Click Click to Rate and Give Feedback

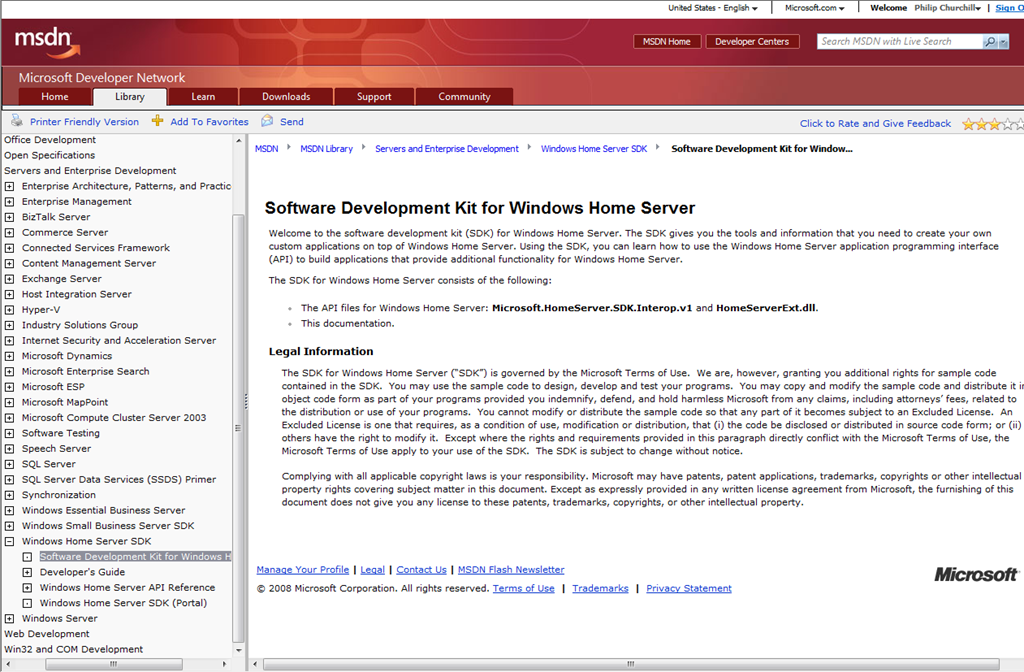(875, 123)
